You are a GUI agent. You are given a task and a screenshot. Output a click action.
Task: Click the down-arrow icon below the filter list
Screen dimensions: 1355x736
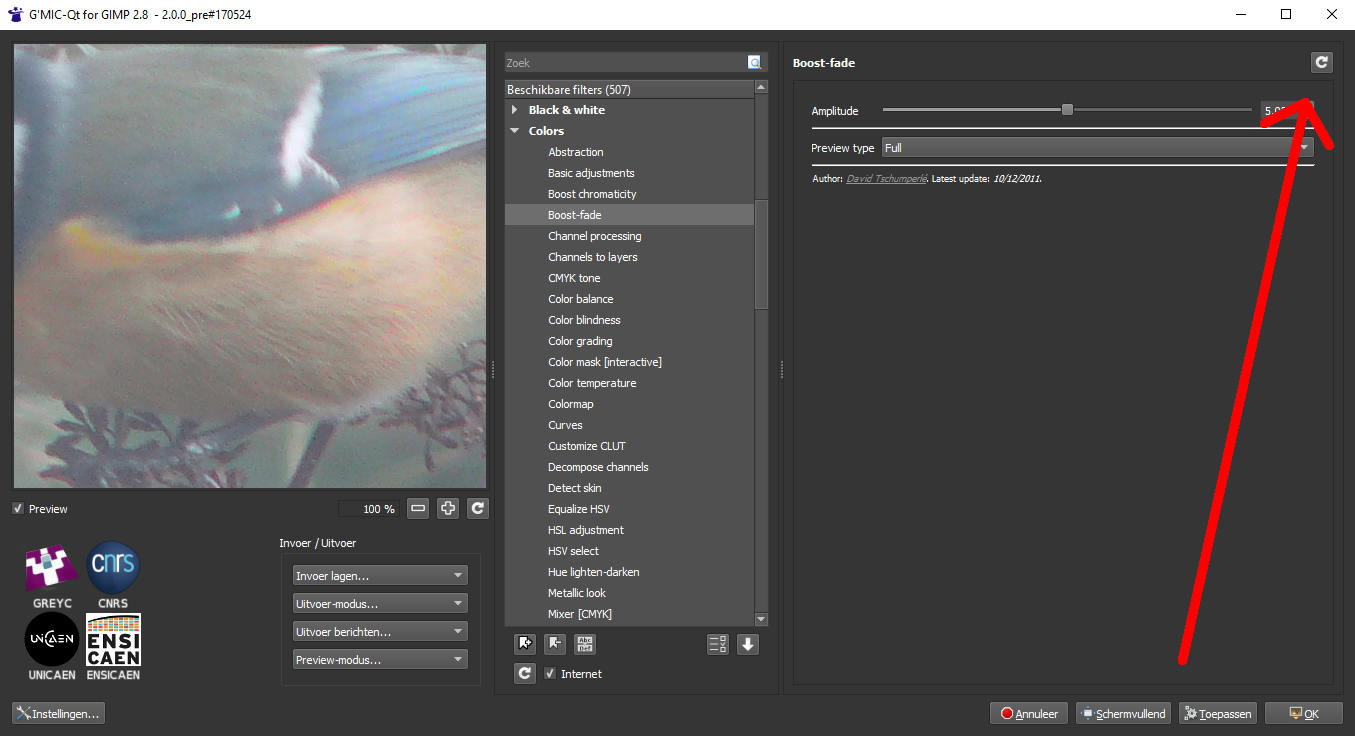(x=747, y=644)
